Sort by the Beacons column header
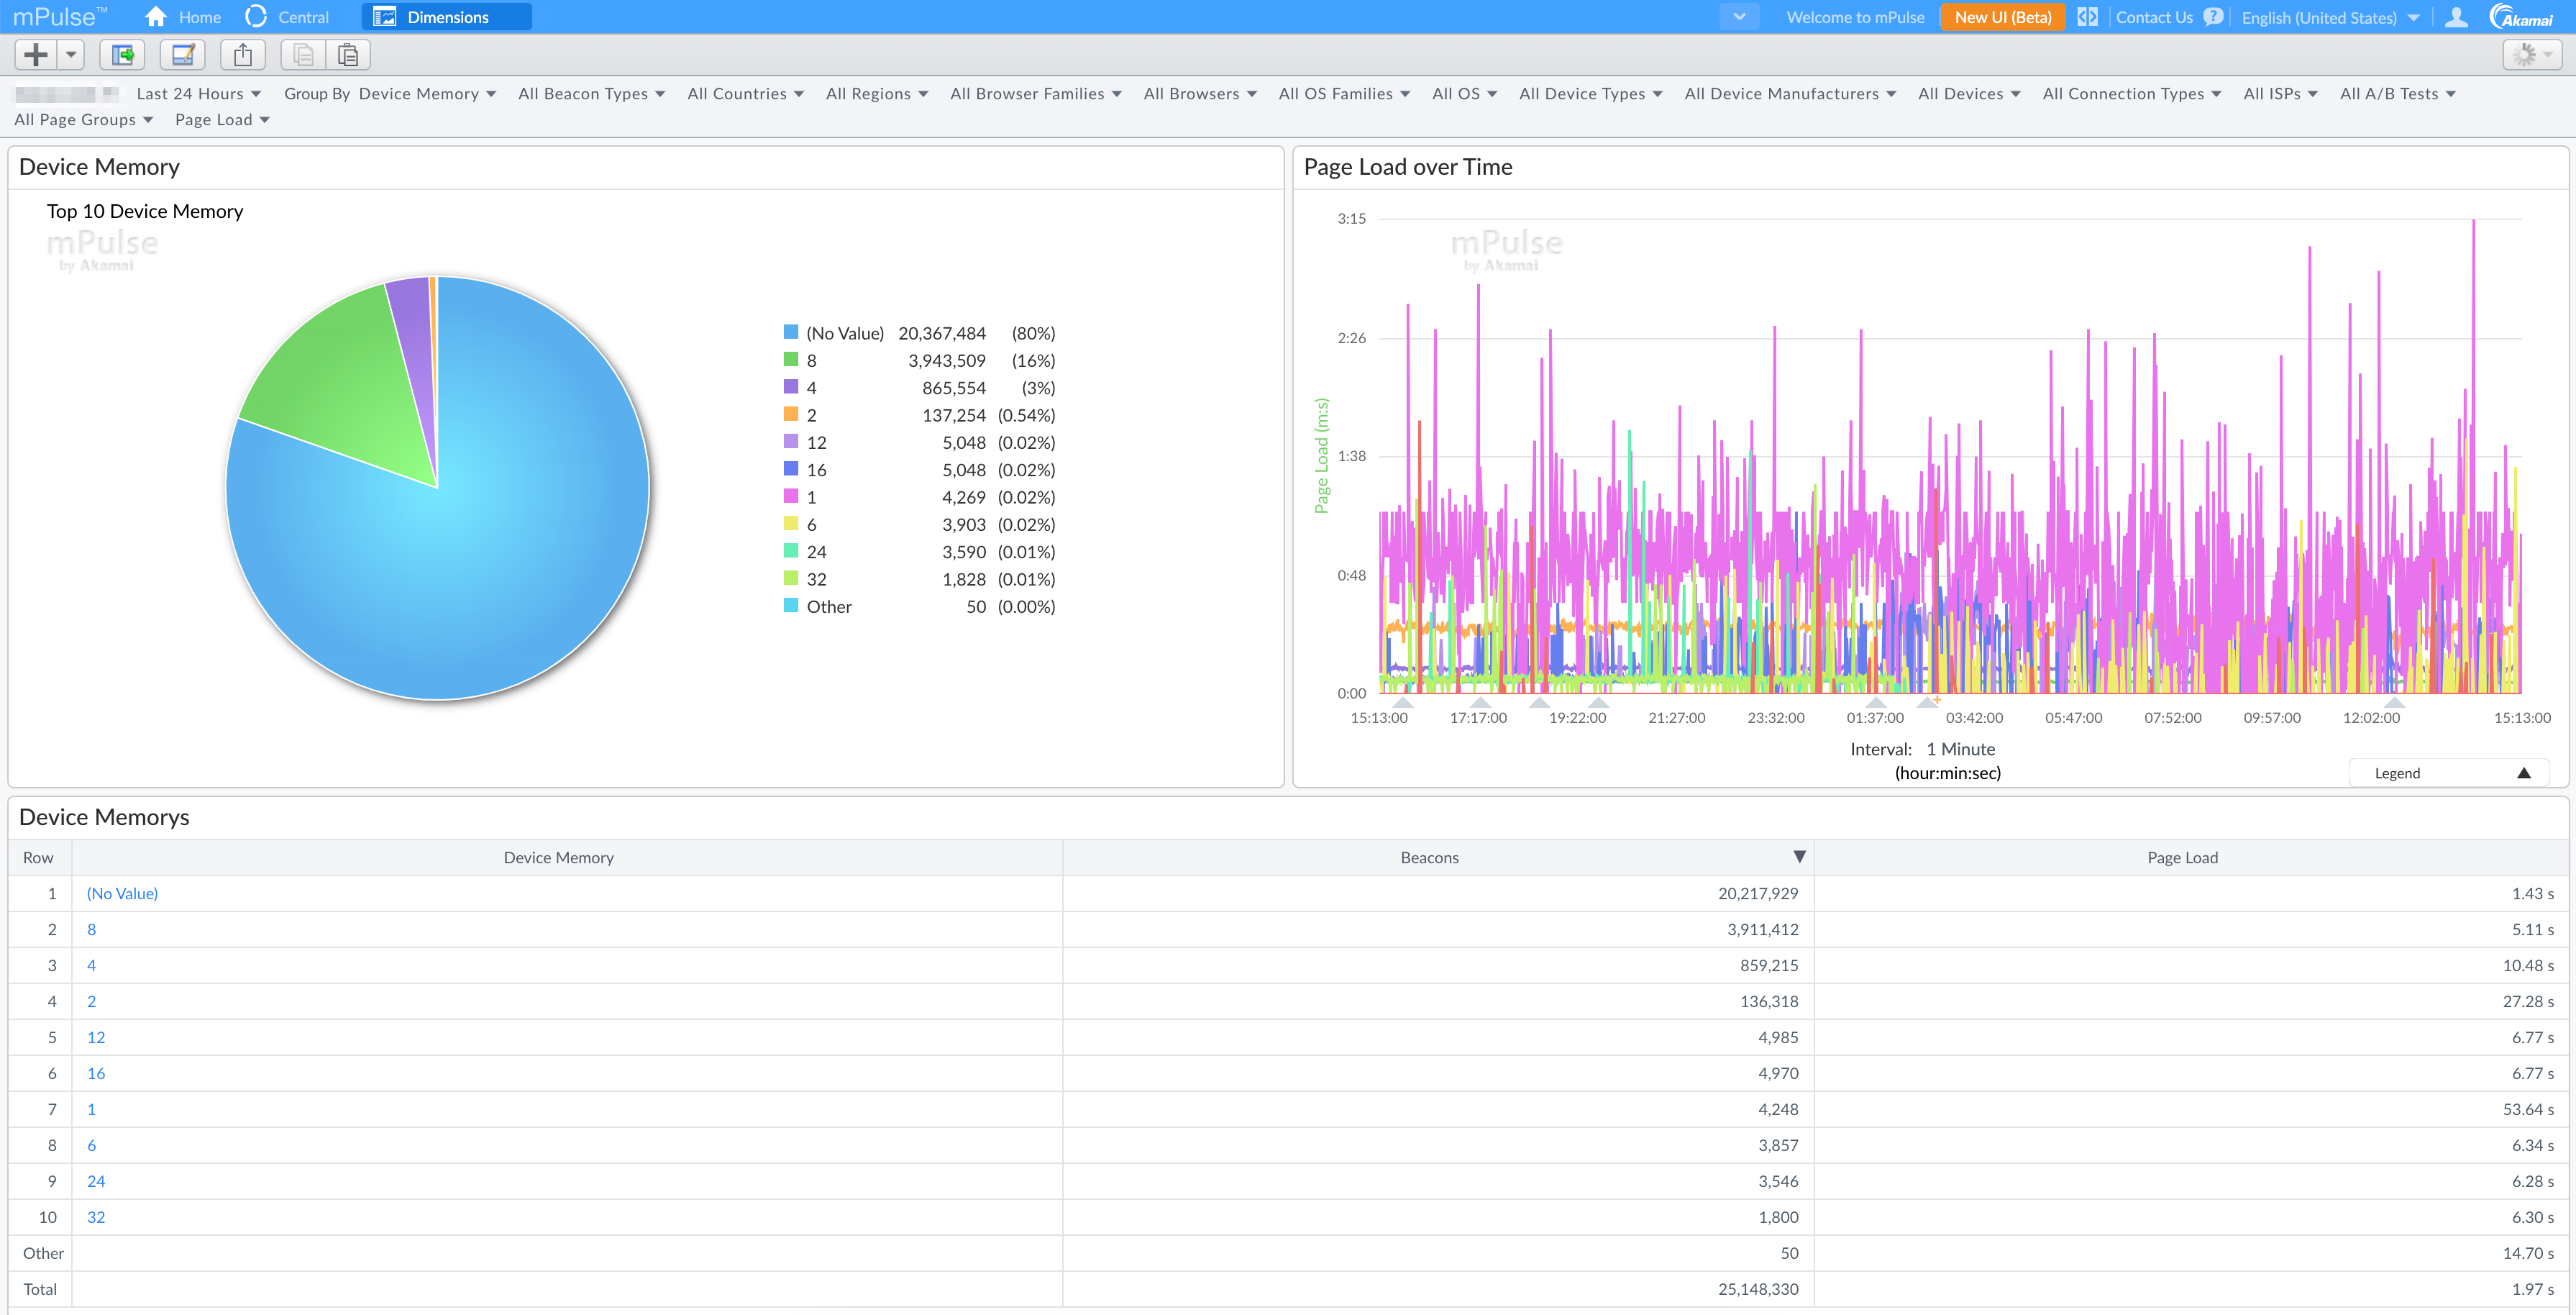 (x=1429, y=857)
